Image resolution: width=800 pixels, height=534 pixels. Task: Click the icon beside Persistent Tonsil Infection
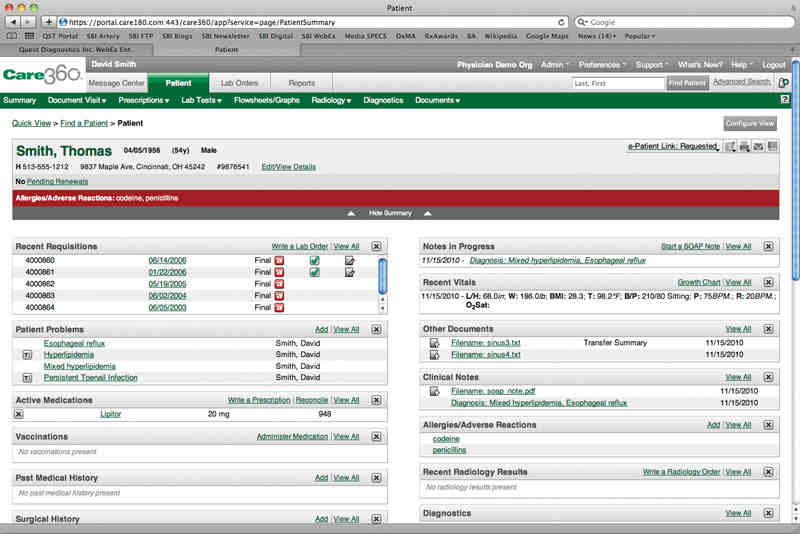pyautogui.click(x=28, y=378)
